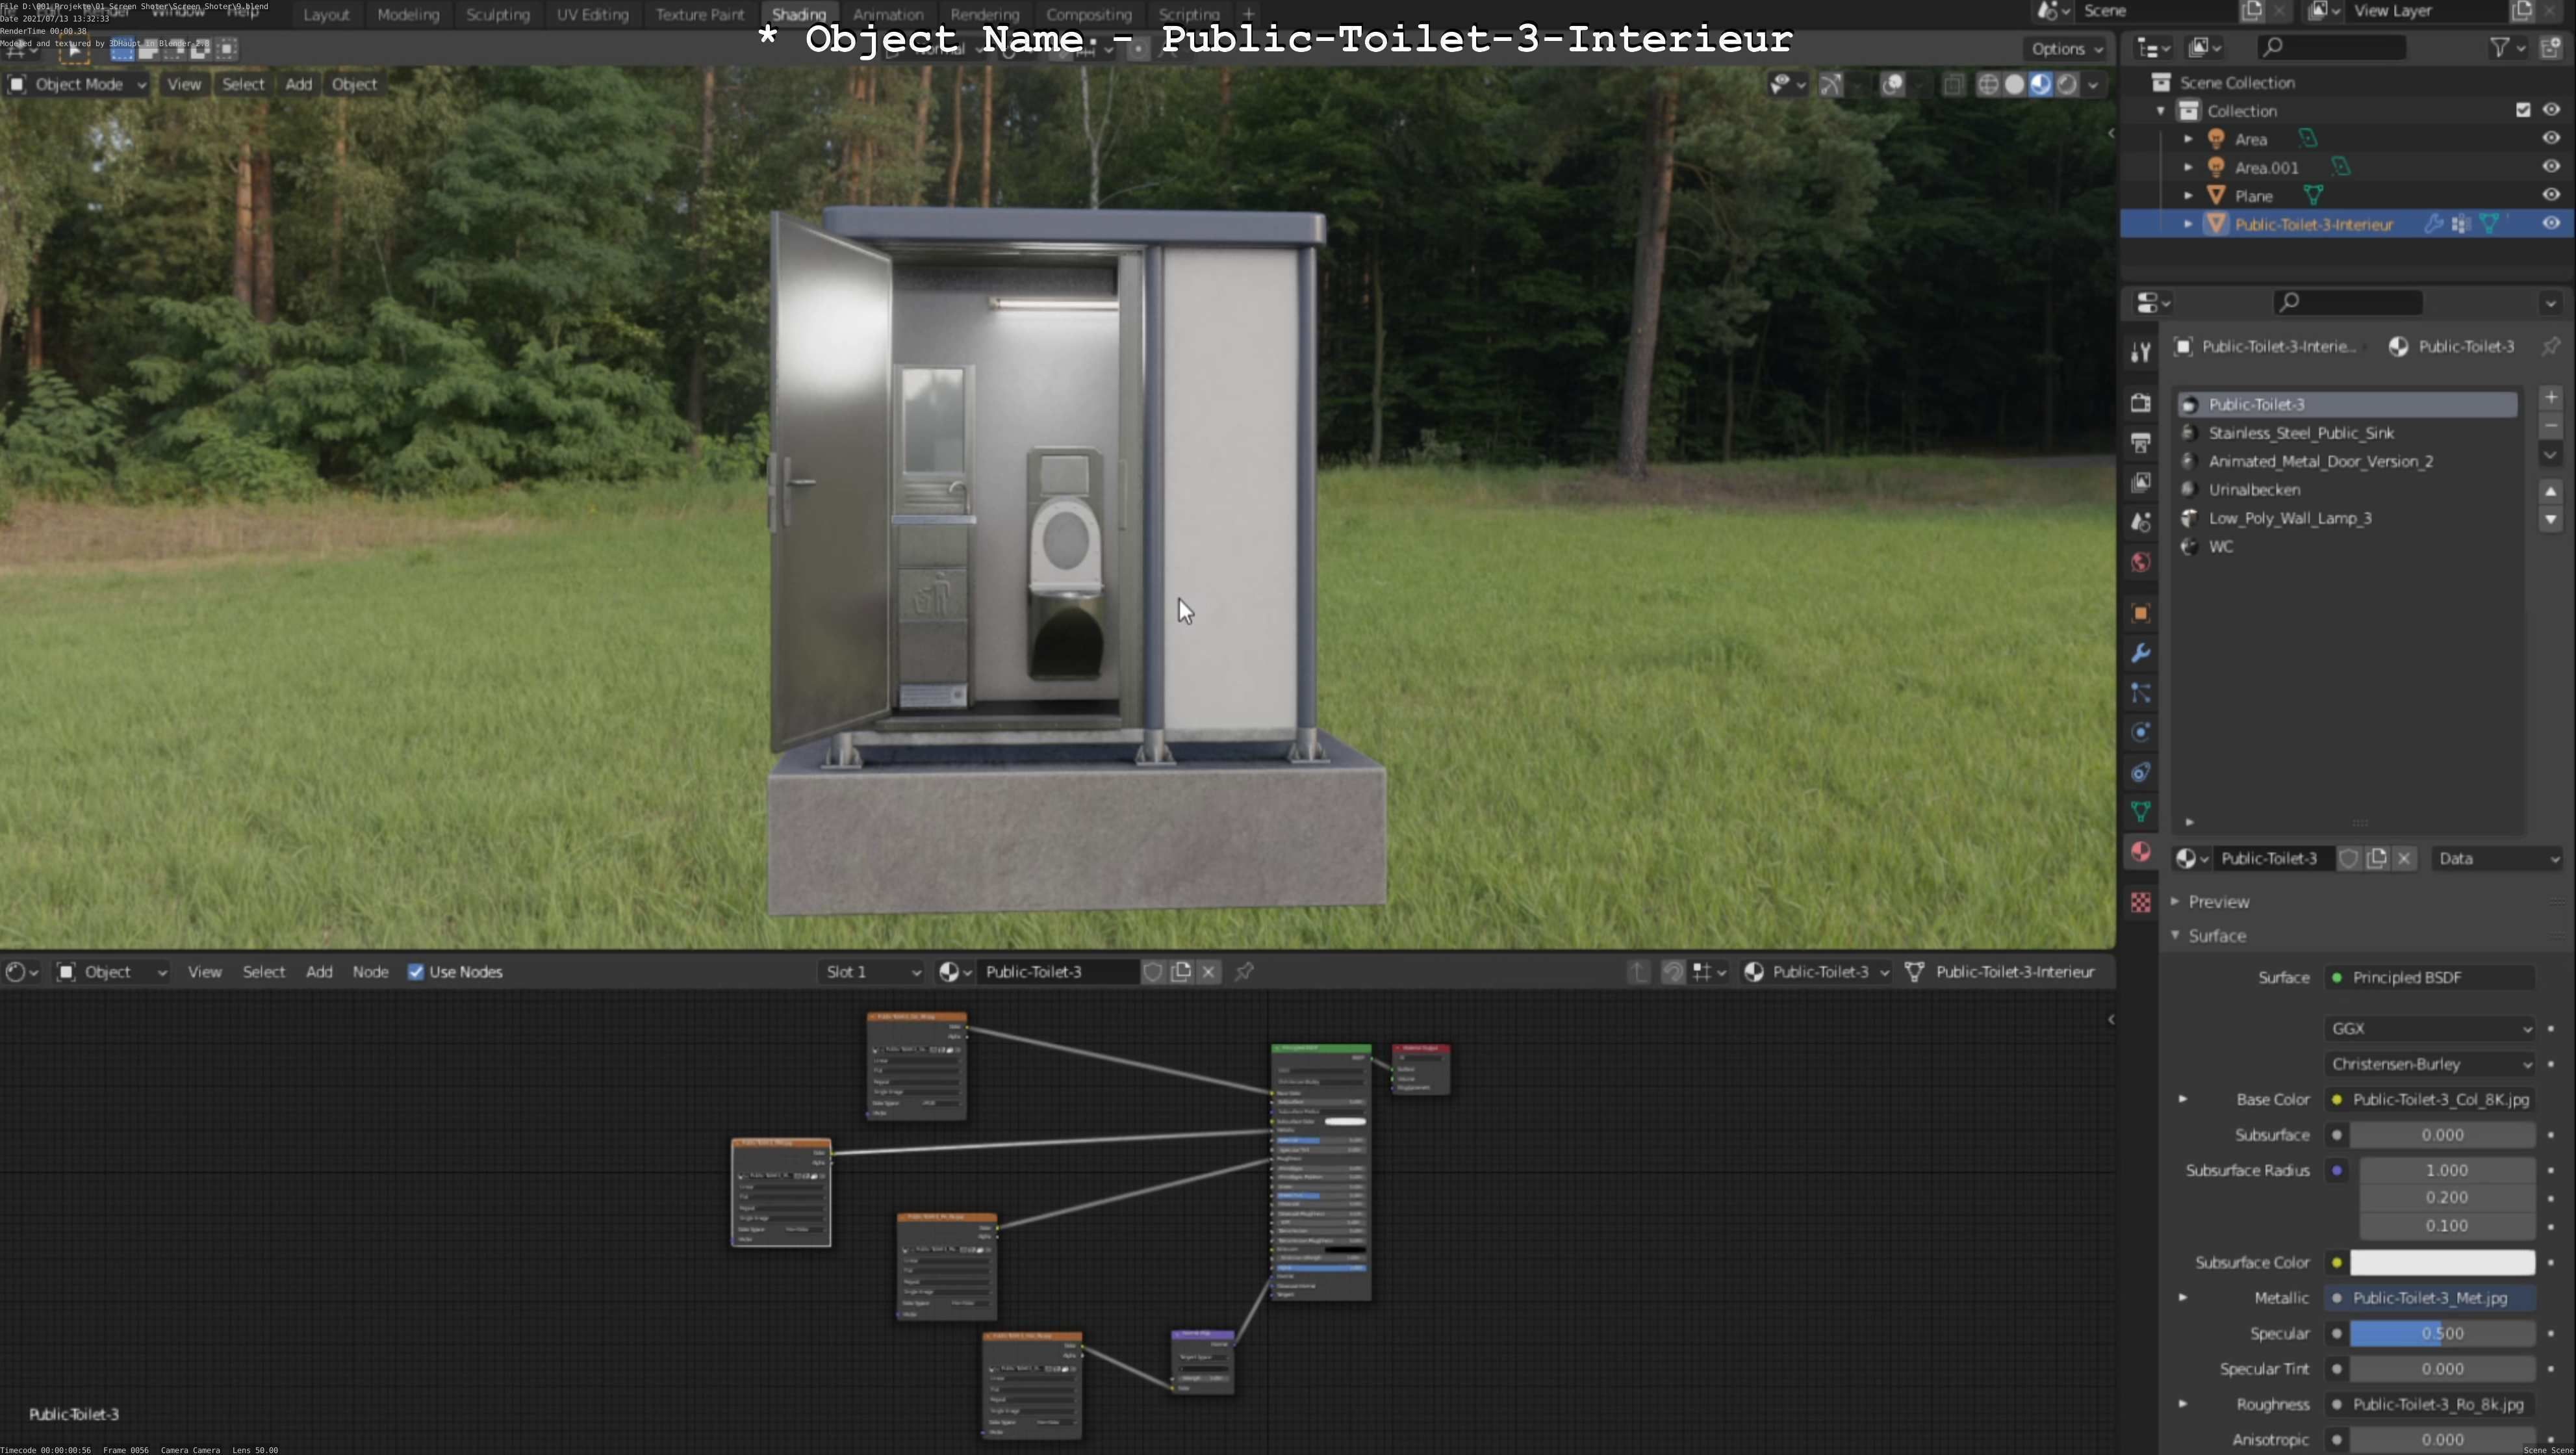Open the Physics properties tab
Image resolution: width=2576 pixels, height=1455 pixels.
[2140, 732]
